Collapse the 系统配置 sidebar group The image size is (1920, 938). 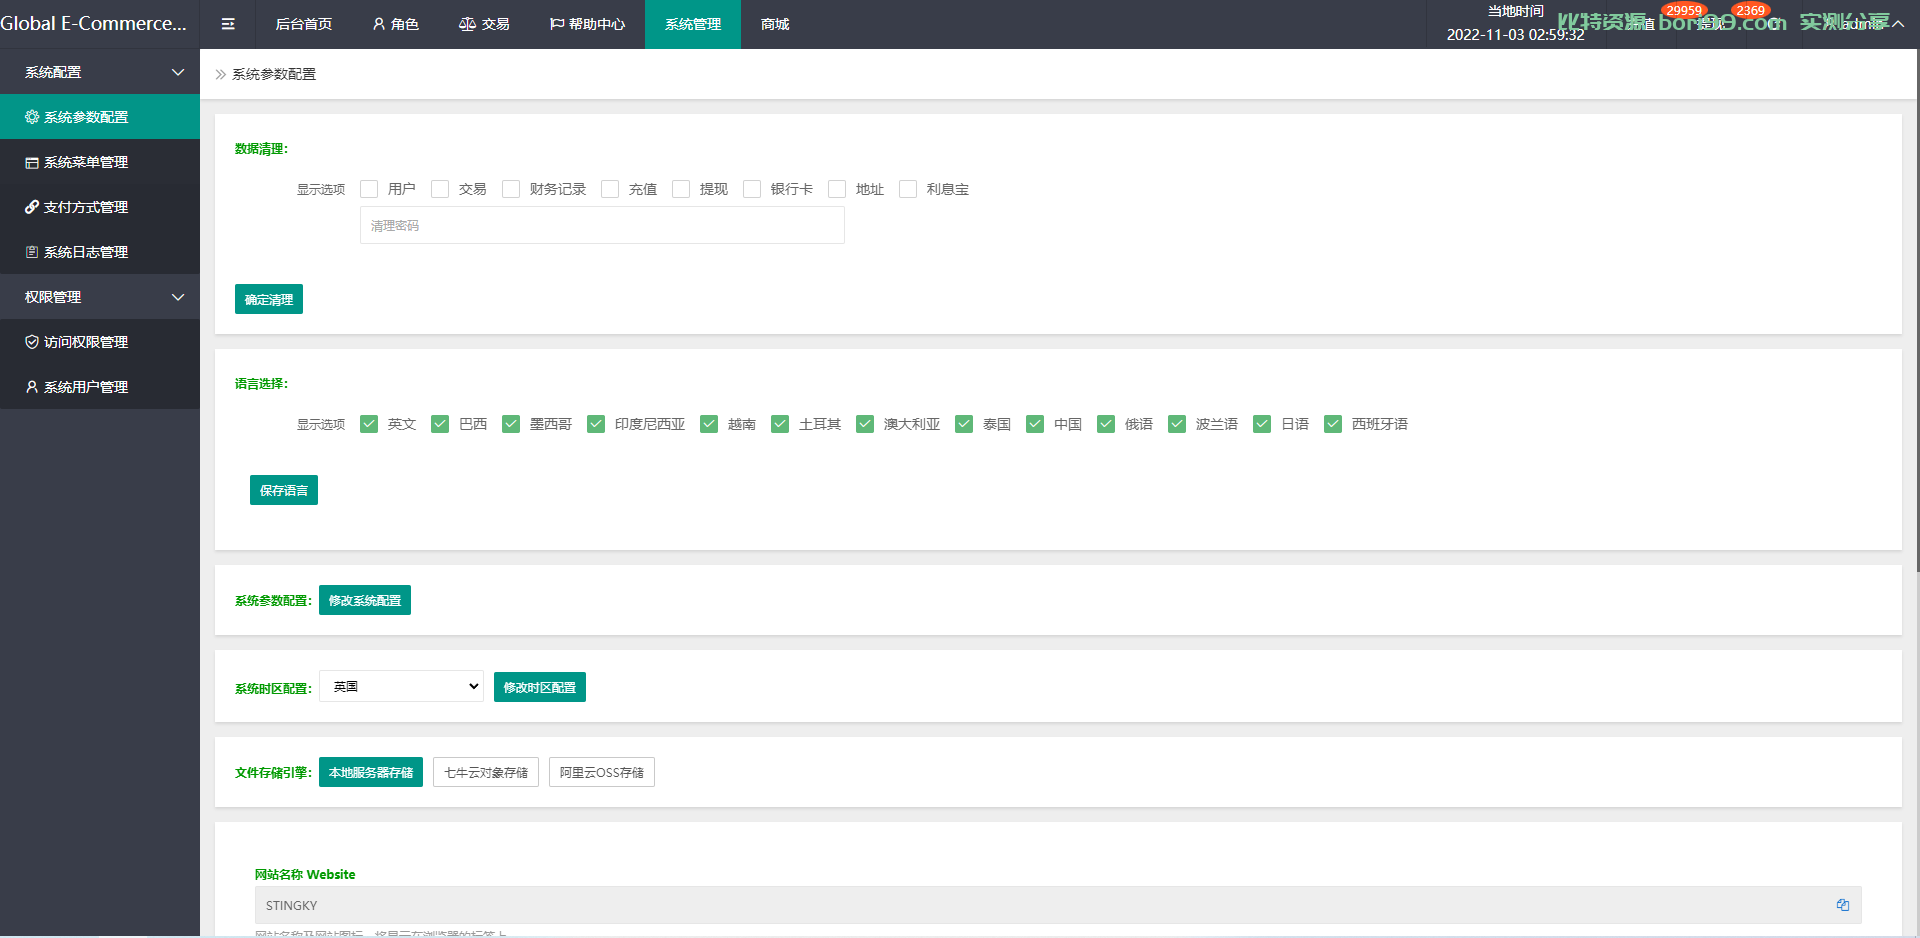pos(100,72)
